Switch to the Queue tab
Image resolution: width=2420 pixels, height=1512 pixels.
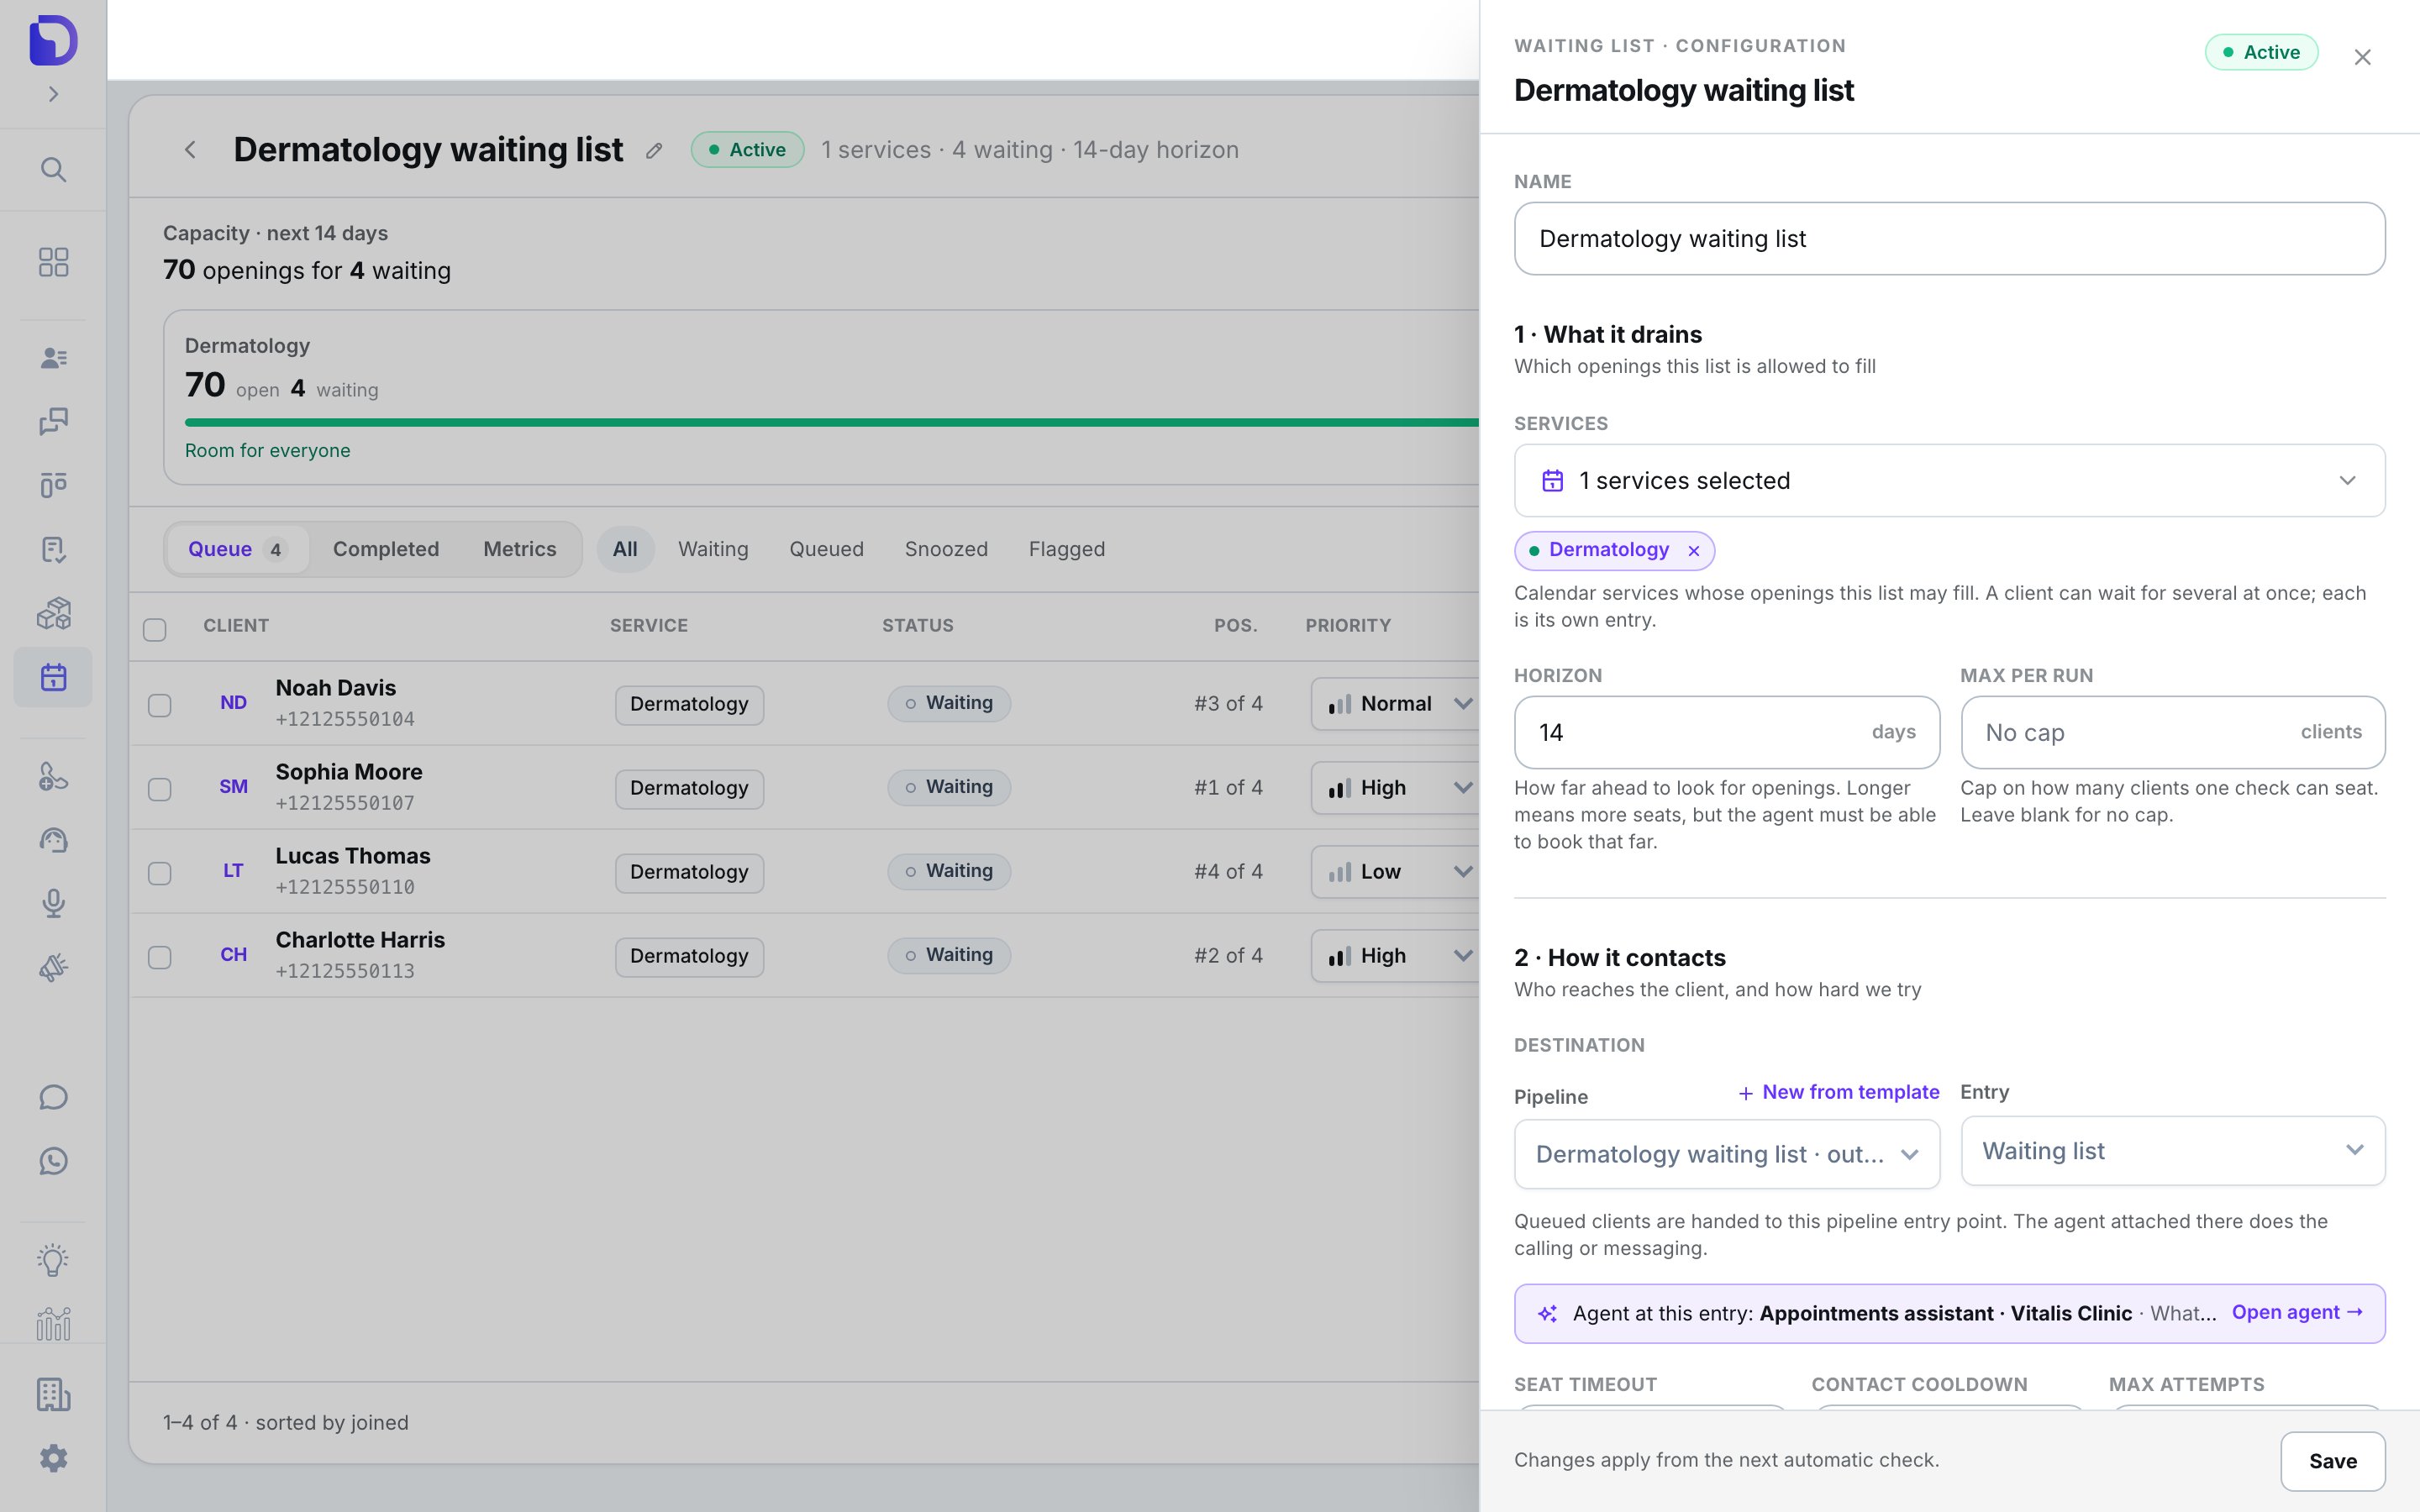pyautogui.click(x=238, y=549)
